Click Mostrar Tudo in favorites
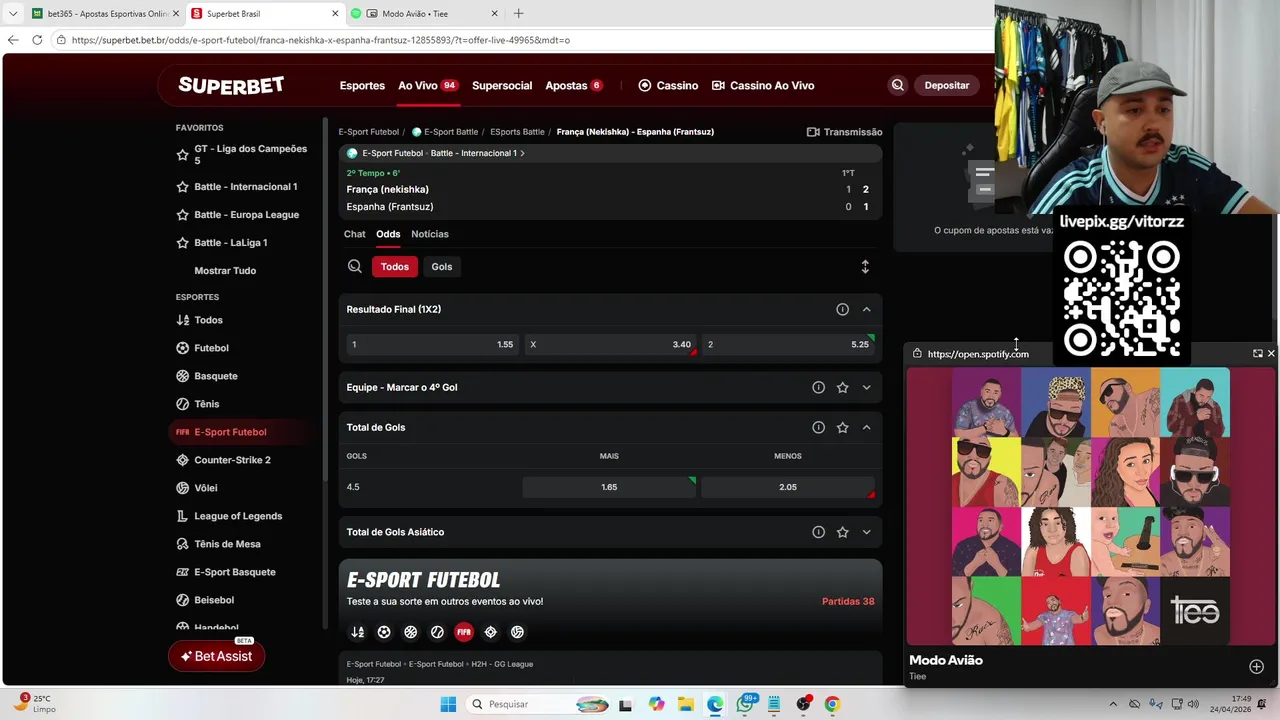Viewport: 1280px width, 720px height. pyautogui.click(x=225, y=271)
